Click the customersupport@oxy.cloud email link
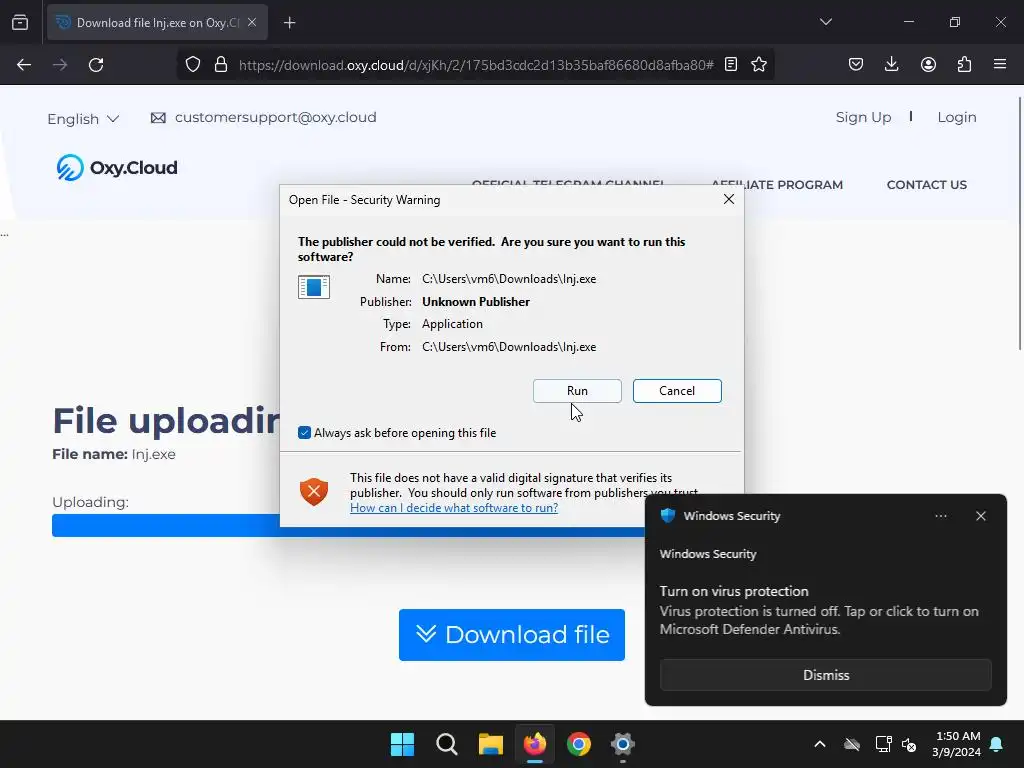Viewport: 1024px width, 768px height. [x=276, y=118]
